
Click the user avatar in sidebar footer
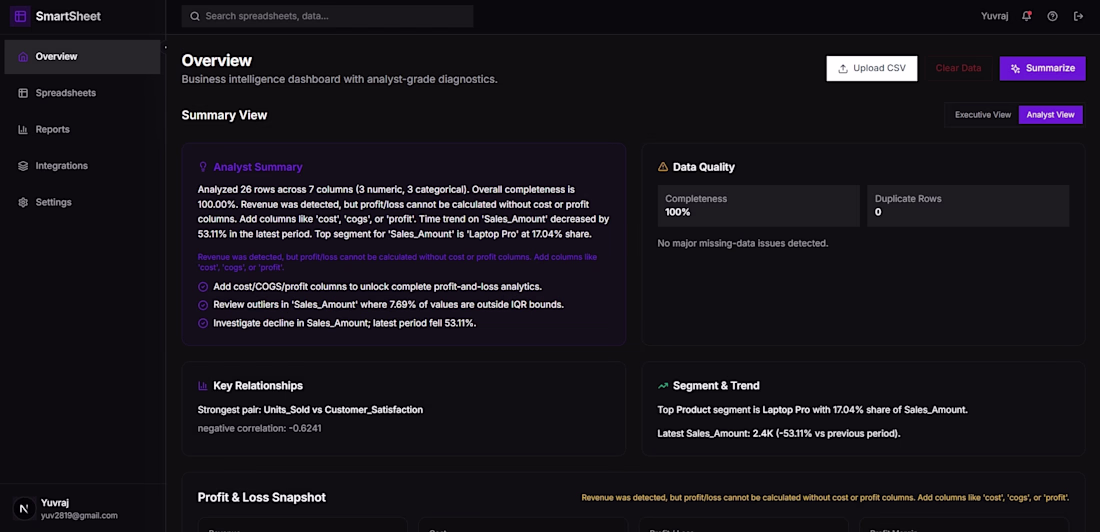25,509
